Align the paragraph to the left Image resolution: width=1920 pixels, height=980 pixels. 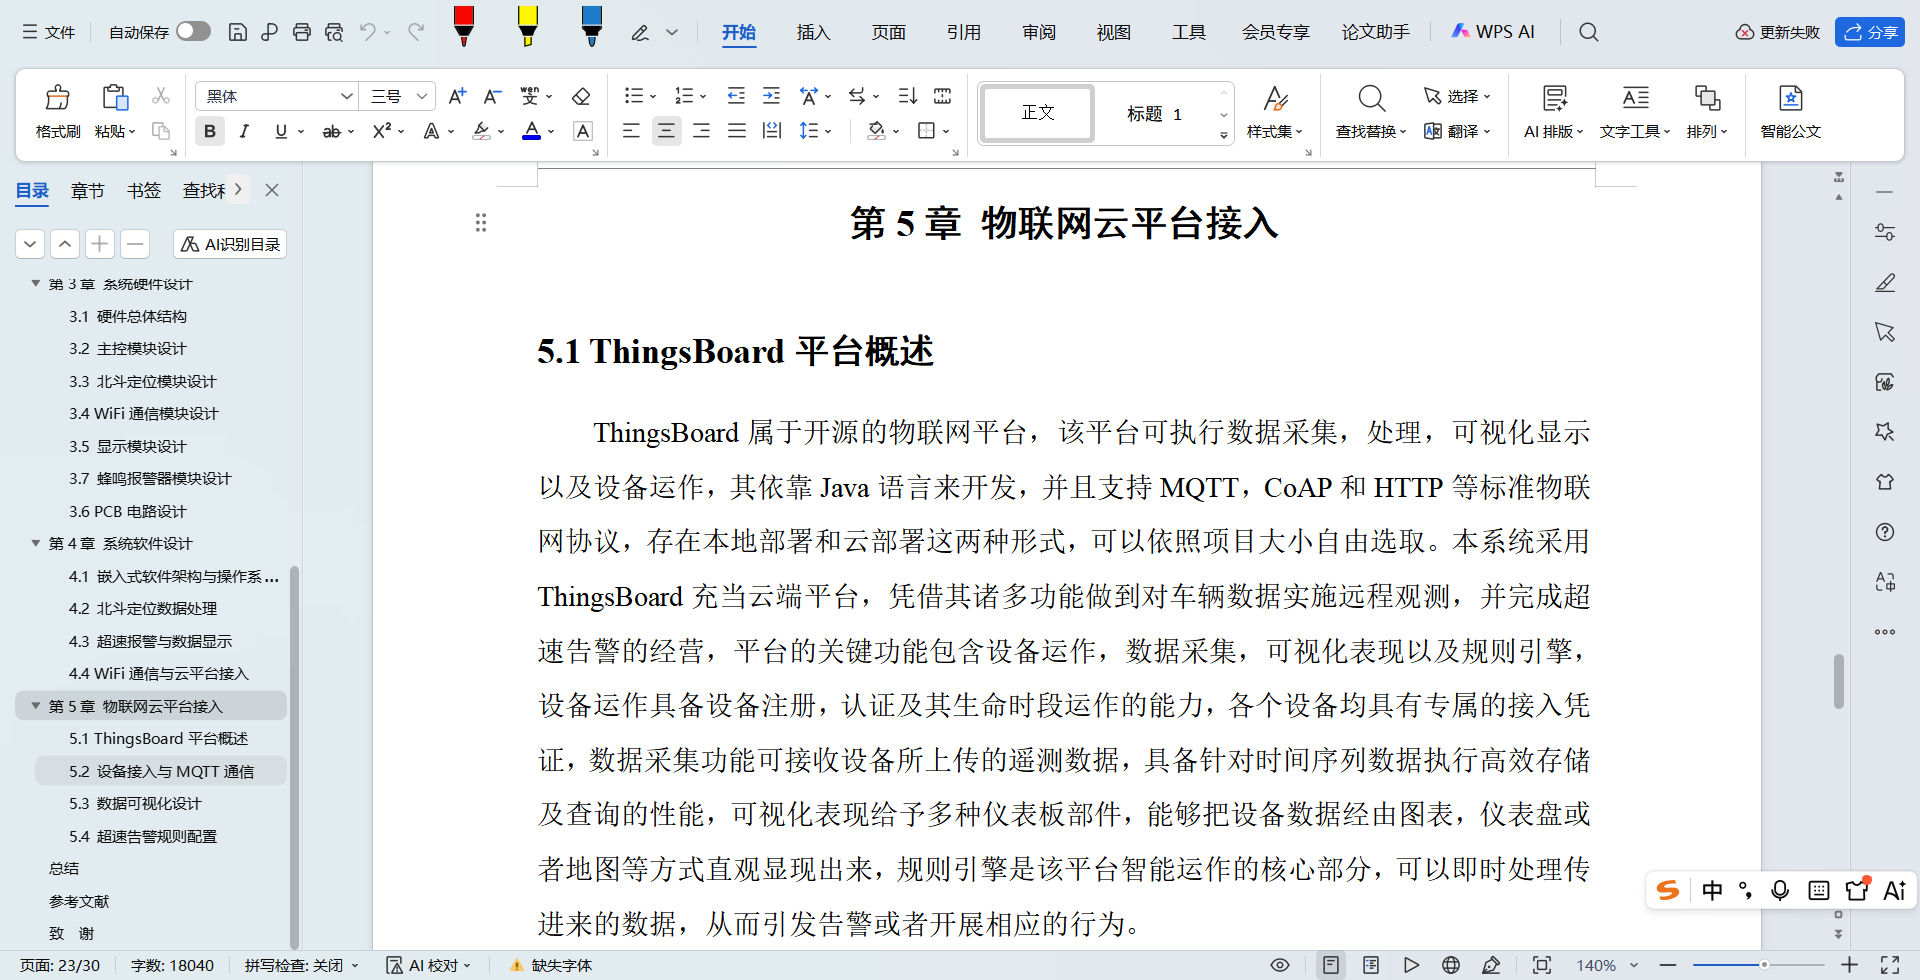631,131
